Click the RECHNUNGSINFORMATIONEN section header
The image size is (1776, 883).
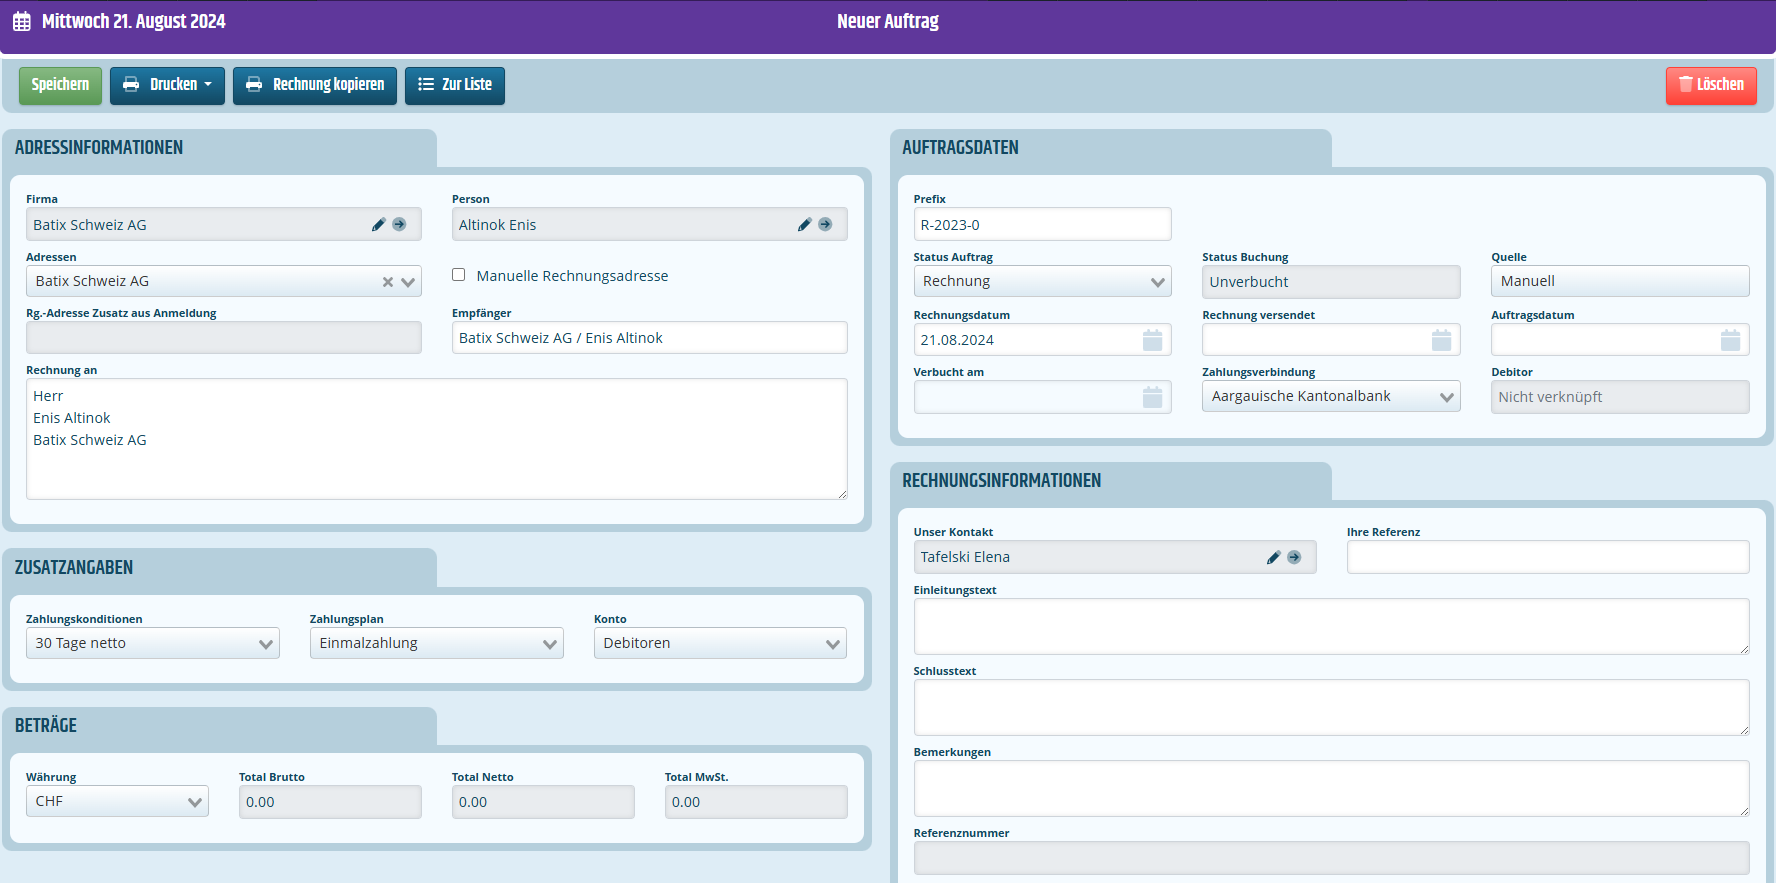tap(1001, 481)
